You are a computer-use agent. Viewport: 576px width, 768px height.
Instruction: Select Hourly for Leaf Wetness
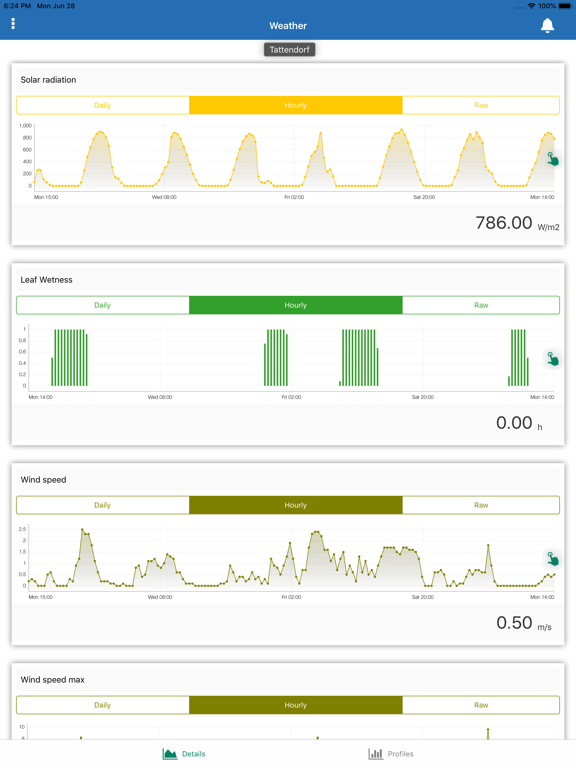click(295, 305)
